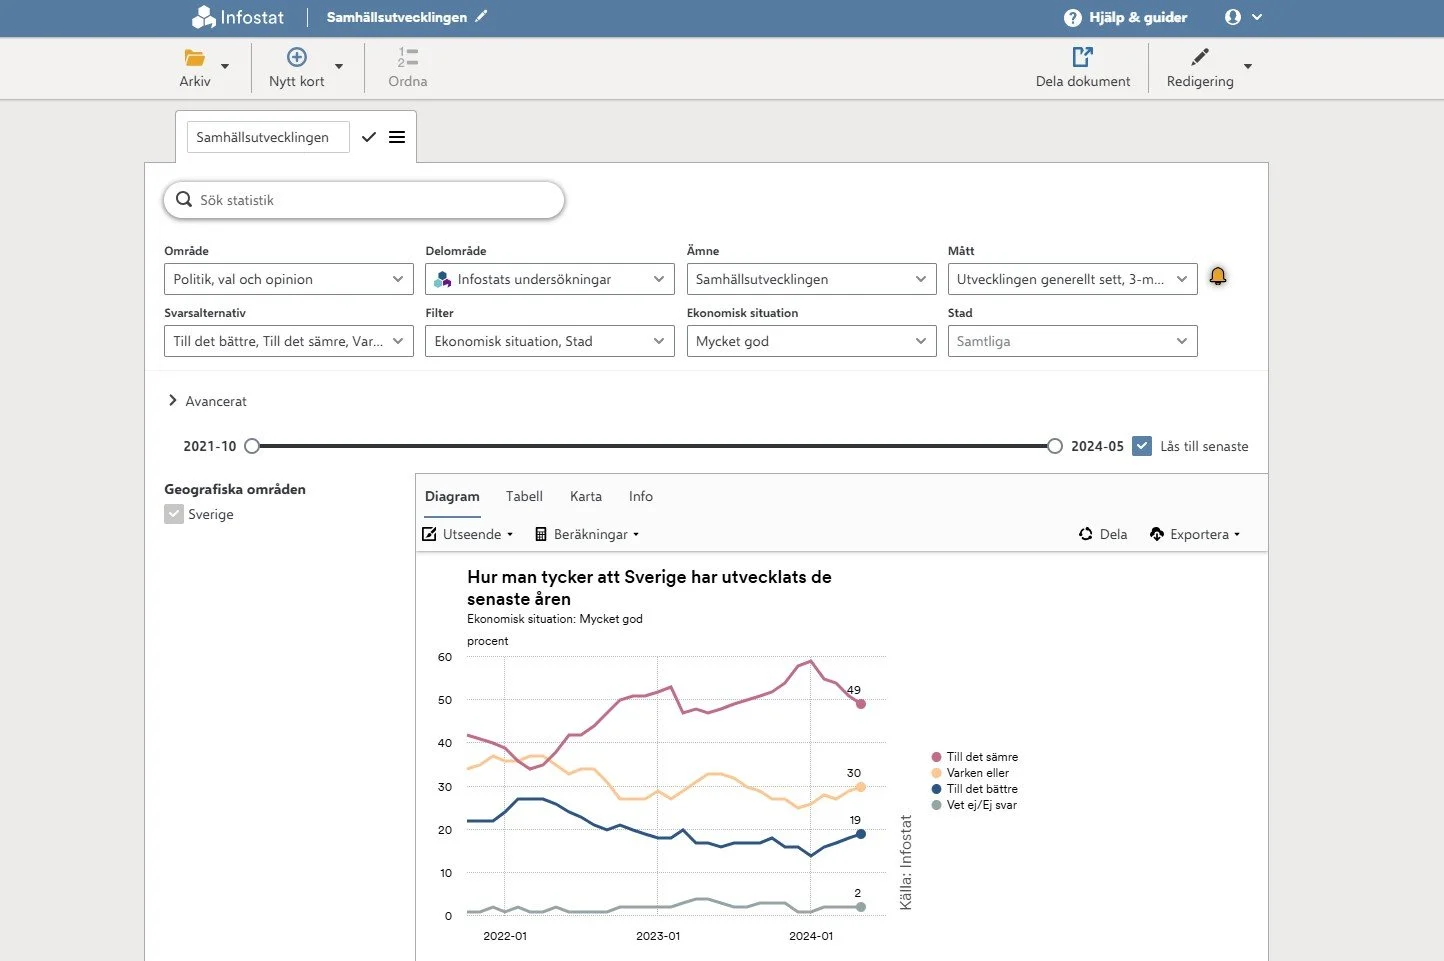This screenshot has height=961, width=1444.
Task: Click the Varken eller endpoint 30
Action: click(x=860, y=787)
